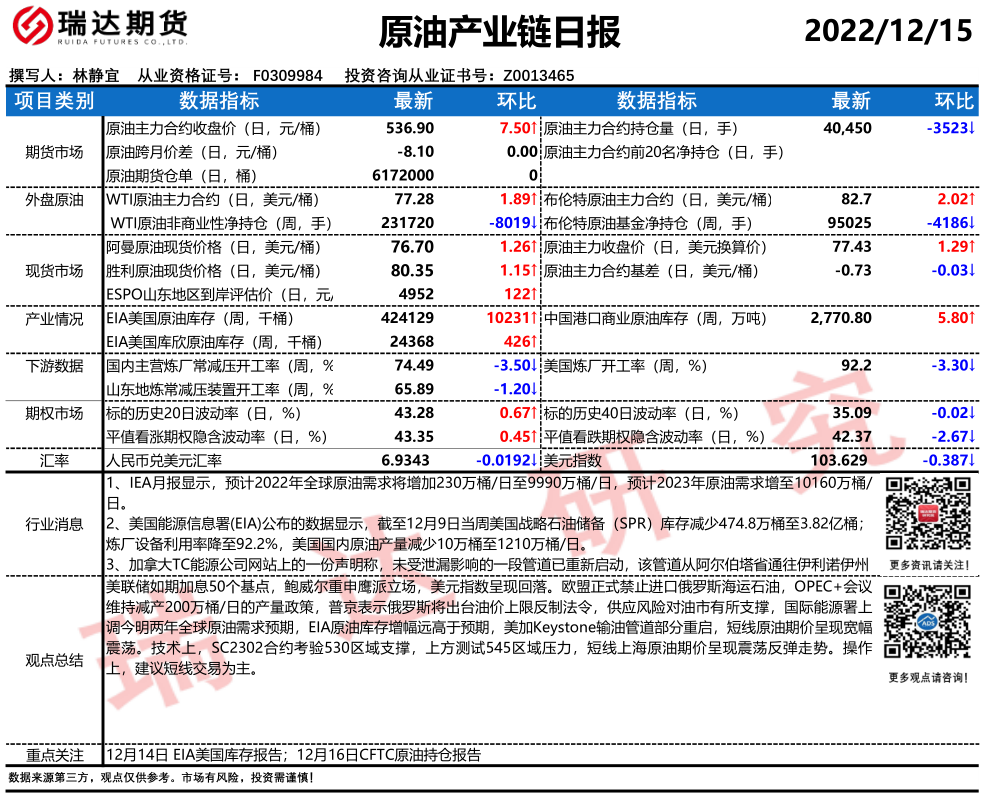Select the 观点总结 section label

click(54, 660)
